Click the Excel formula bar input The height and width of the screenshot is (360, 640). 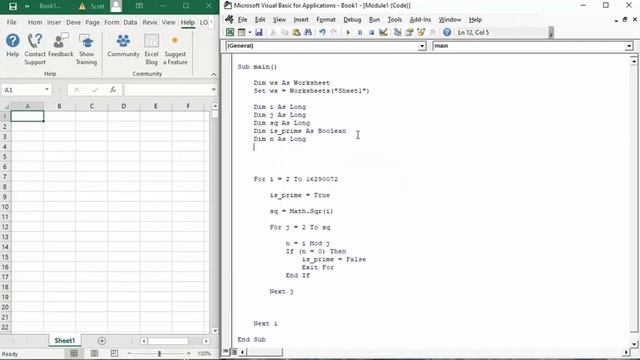point(167,90)
